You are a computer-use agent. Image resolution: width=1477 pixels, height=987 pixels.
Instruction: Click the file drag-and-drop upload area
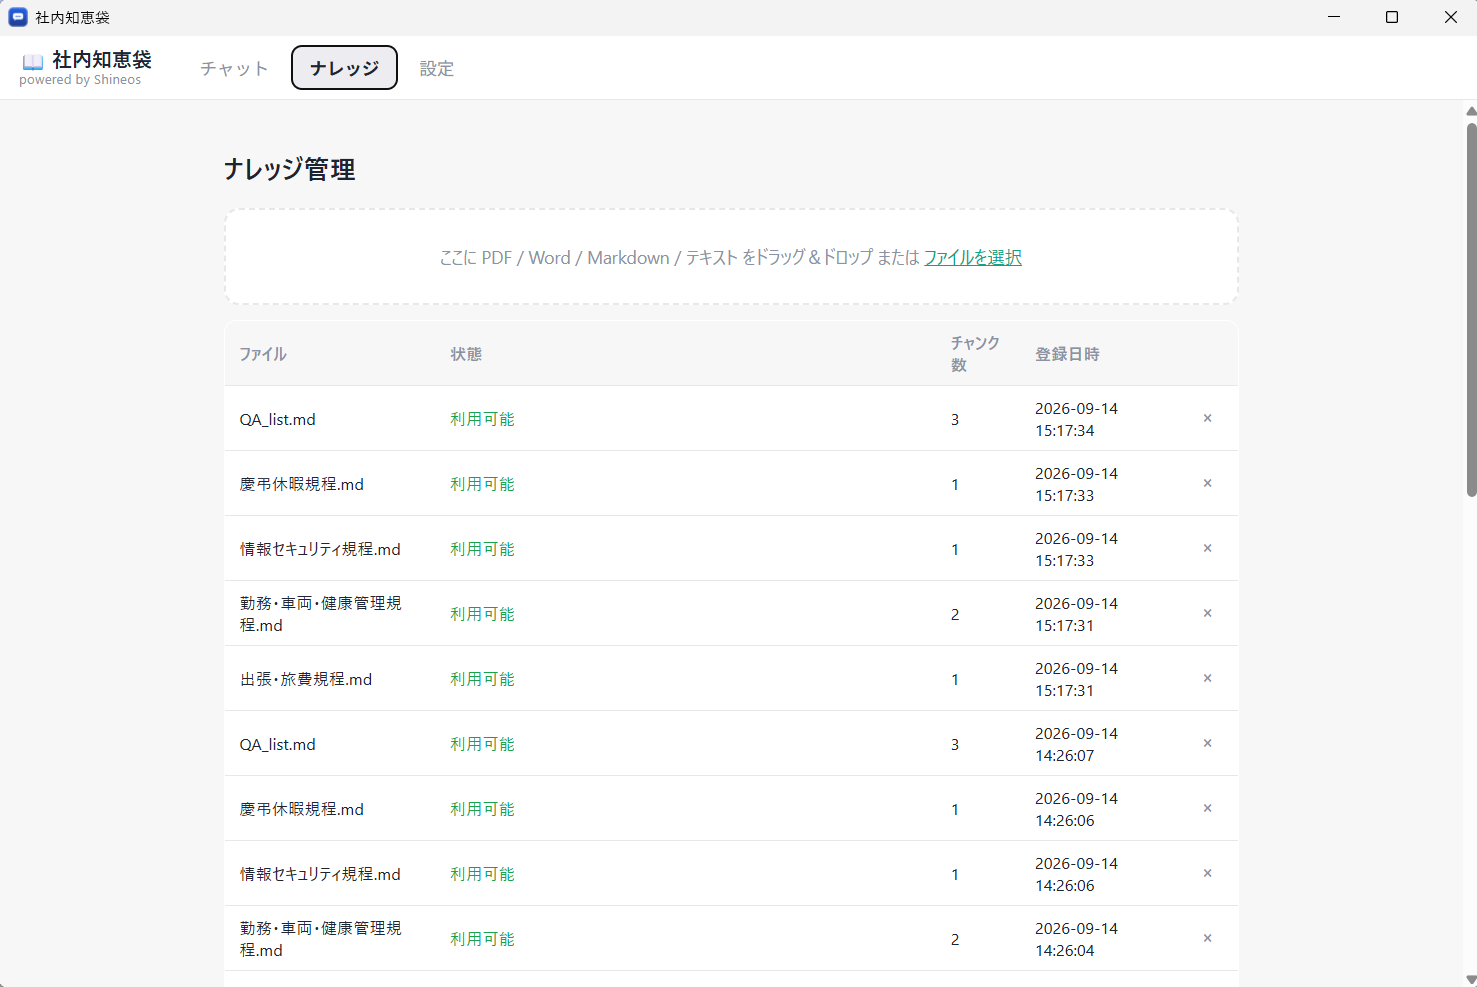point(731,257)
